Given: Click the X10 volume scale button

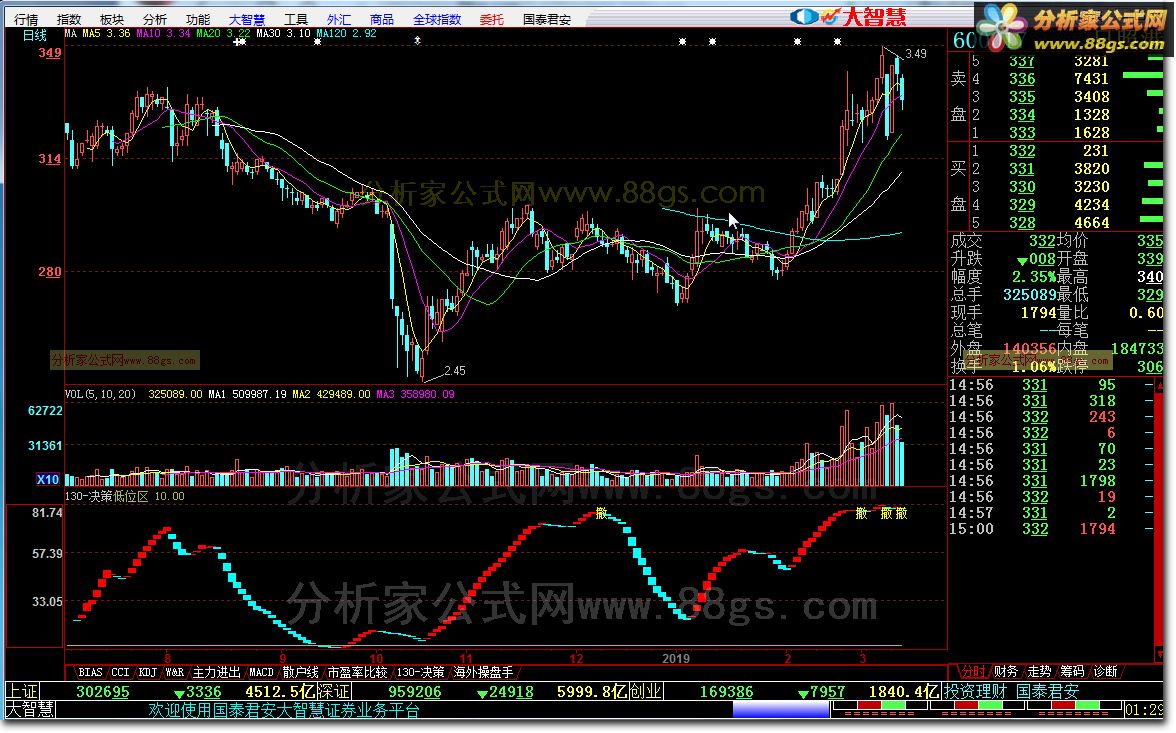Looking at the screenshot, I should [x=47, y=479].
